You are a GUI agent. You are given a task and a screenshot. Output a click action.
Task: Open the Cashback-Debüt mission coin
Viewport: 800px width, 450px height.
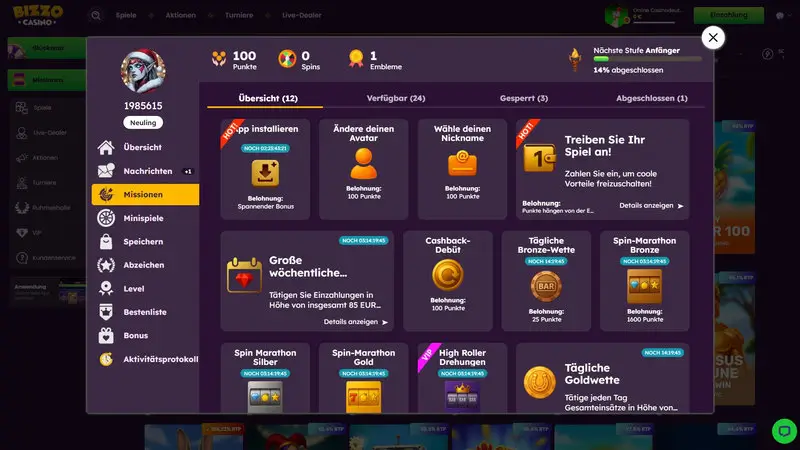(x=447, y=275)
